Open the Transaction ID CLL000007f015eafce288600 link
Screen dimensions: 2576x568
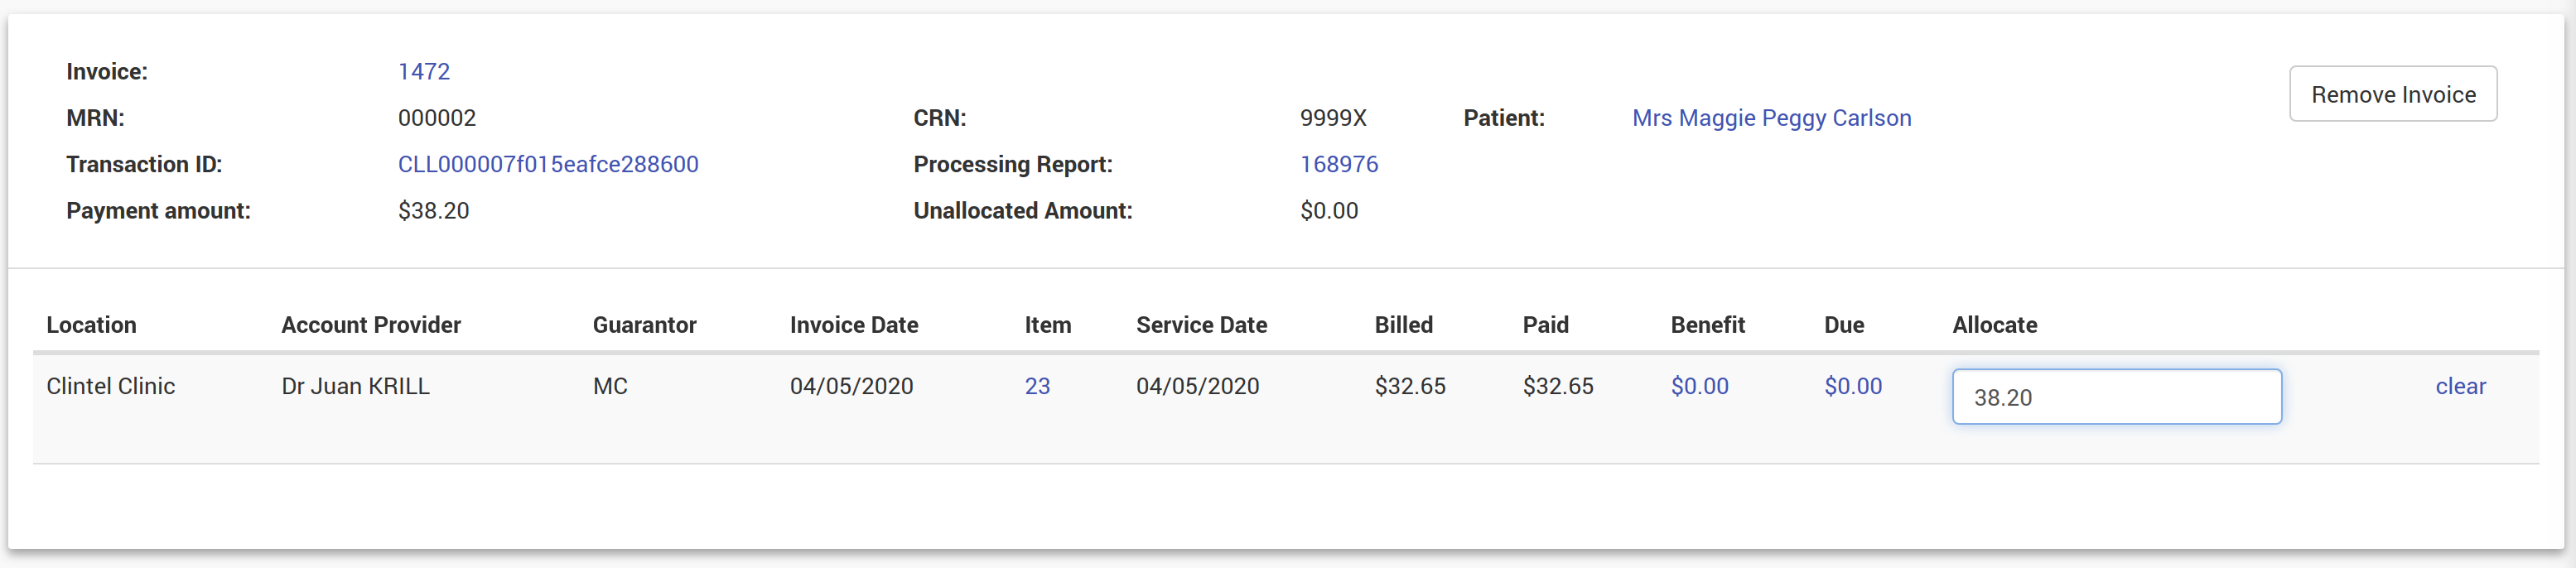pyautogui.click(x=548, y=164)
